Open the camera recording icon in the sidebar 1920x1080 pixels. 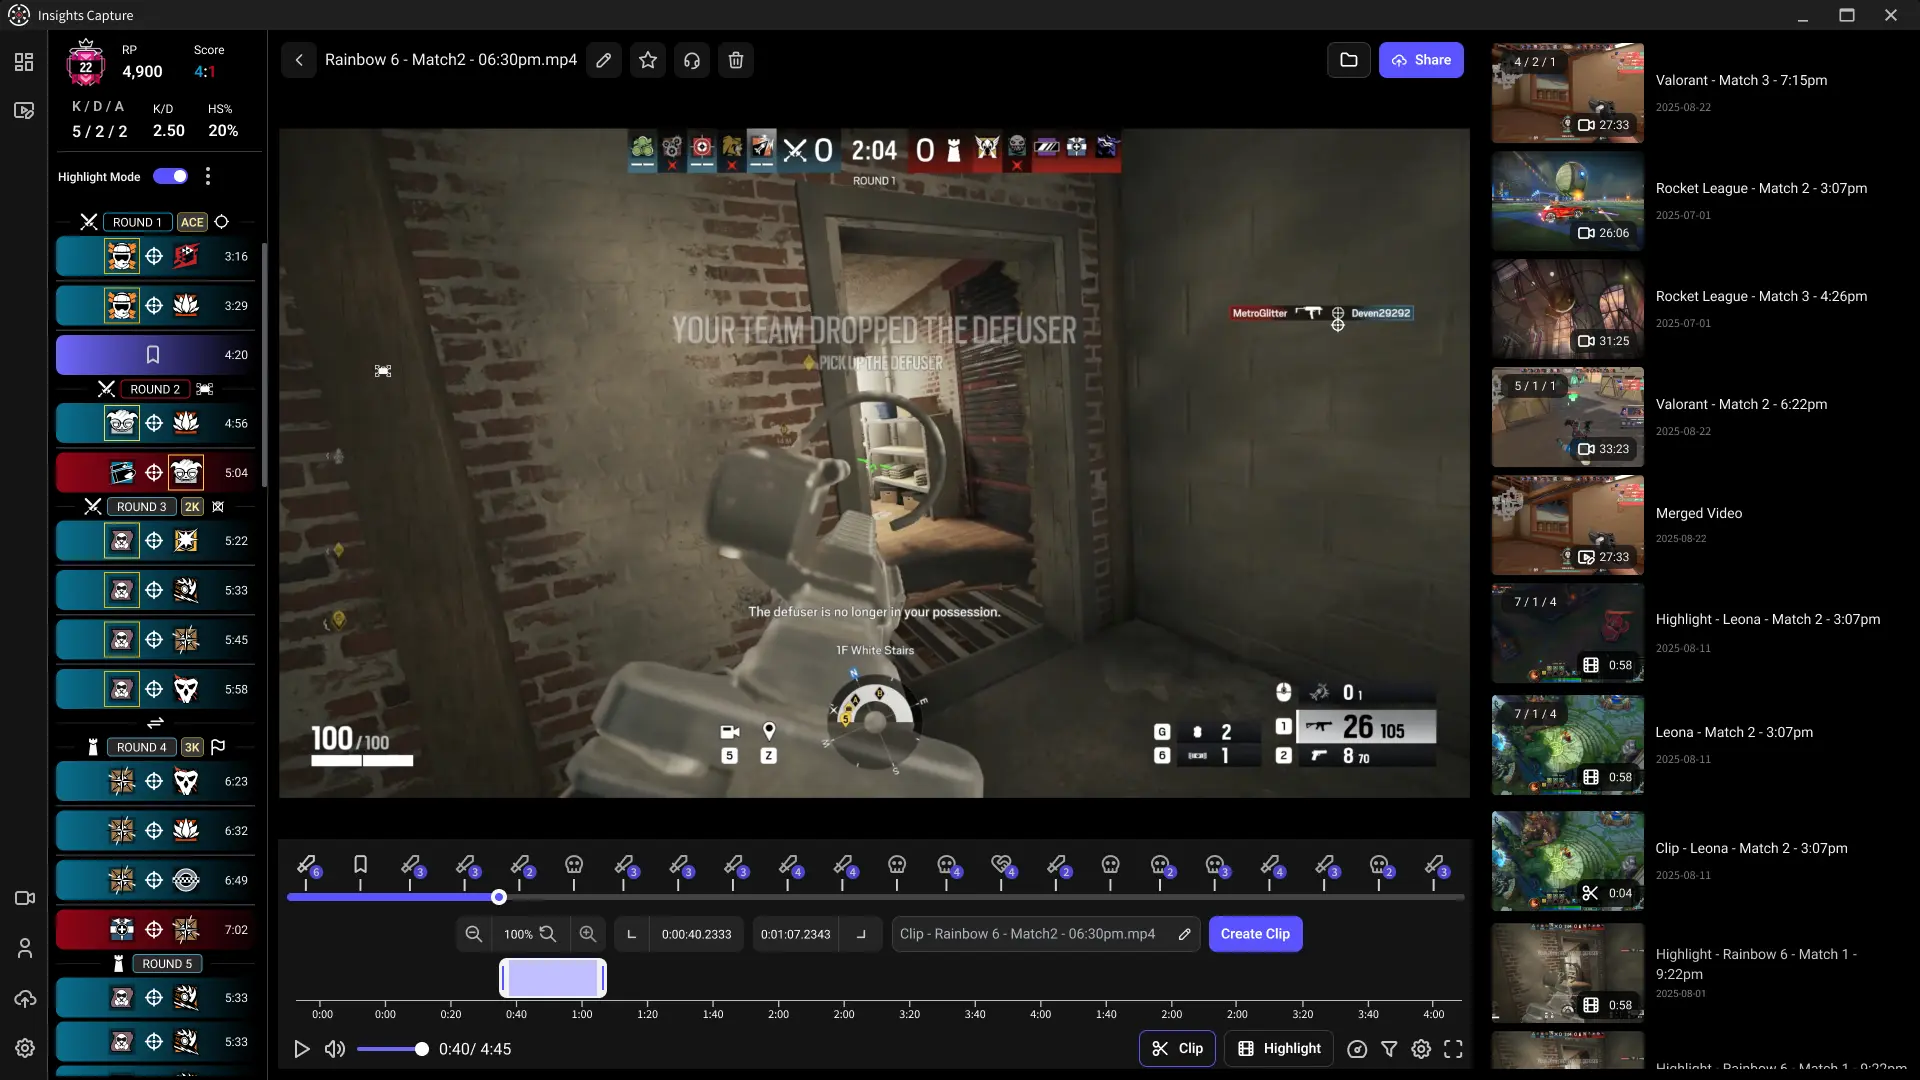25,898
